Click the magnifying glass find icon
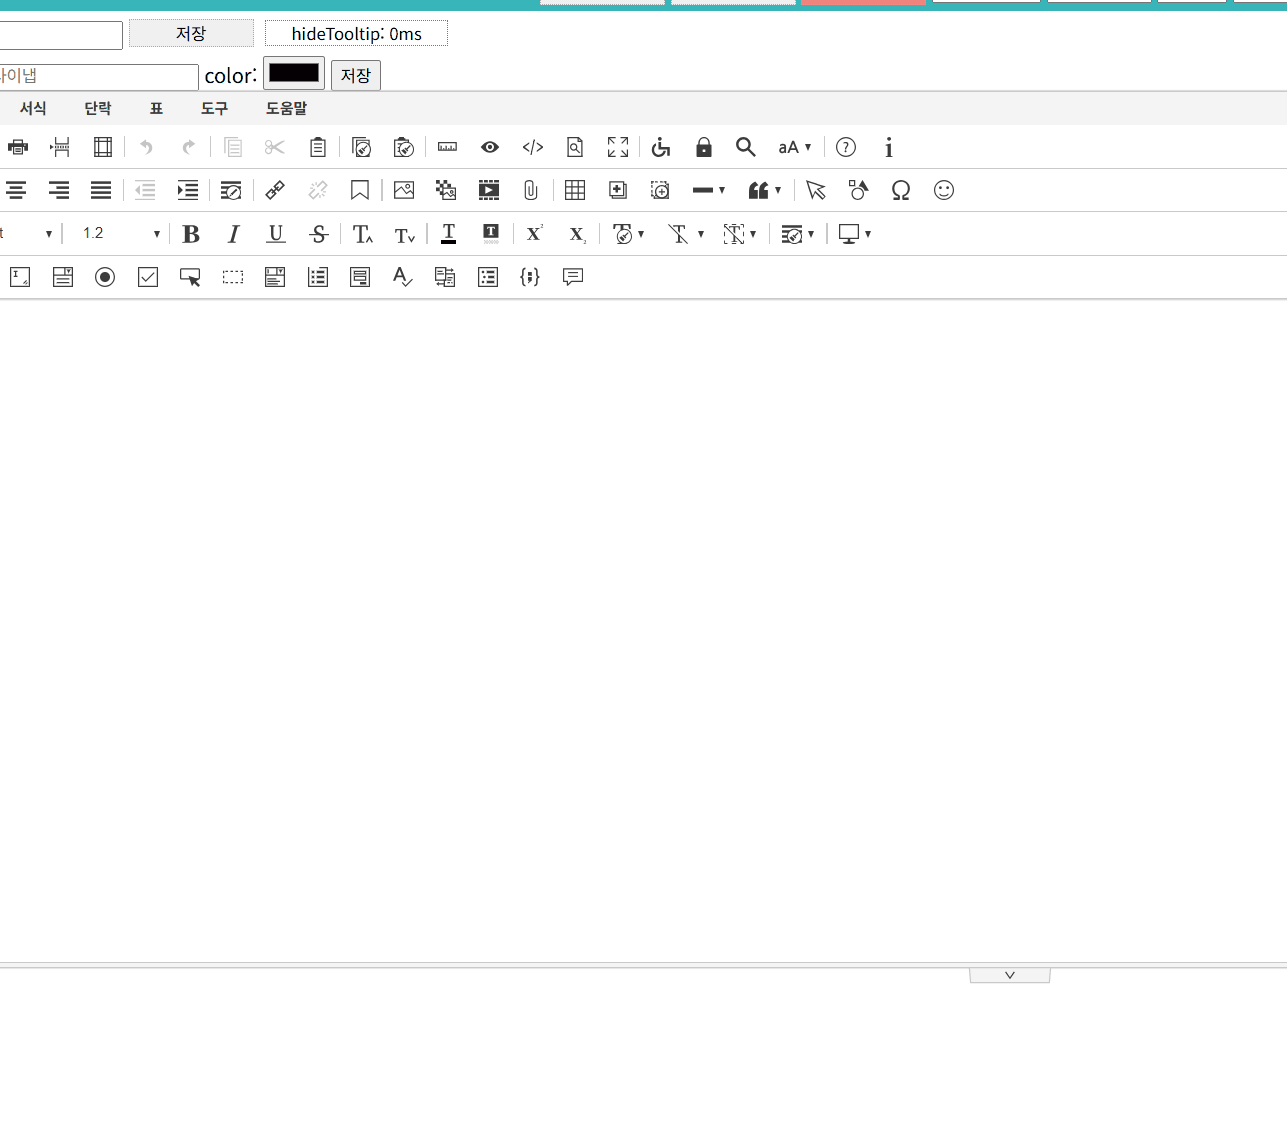 (745, 147)
